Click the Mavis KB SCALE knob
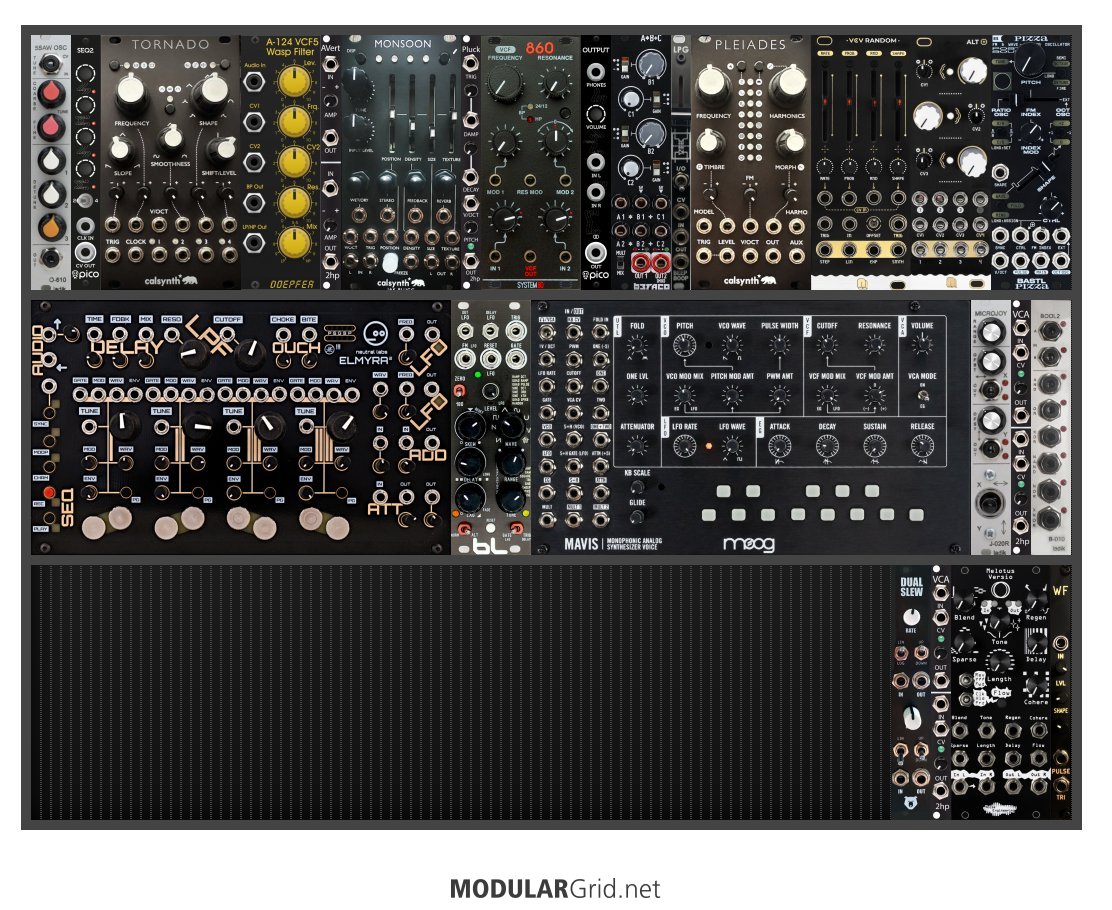This screenshot has height=910, width=1112. [637, 487]
